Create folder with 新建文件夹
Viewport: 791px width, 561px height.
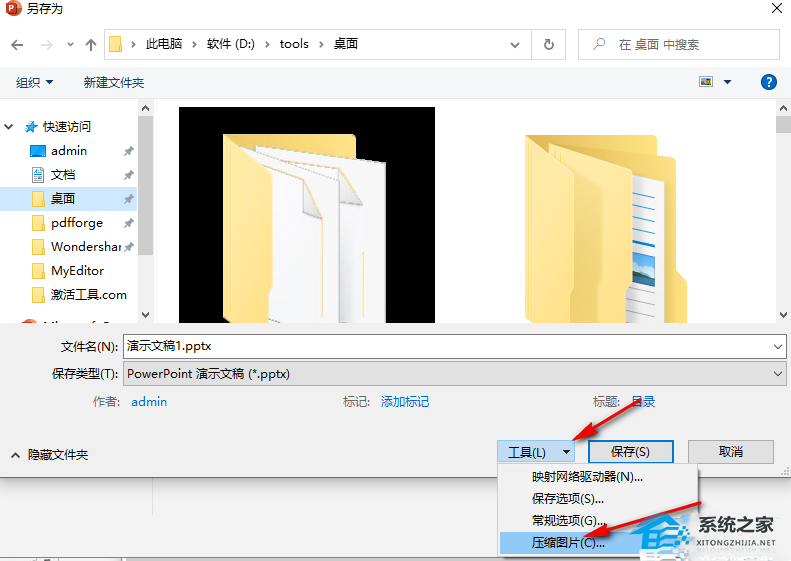[114, 82]
